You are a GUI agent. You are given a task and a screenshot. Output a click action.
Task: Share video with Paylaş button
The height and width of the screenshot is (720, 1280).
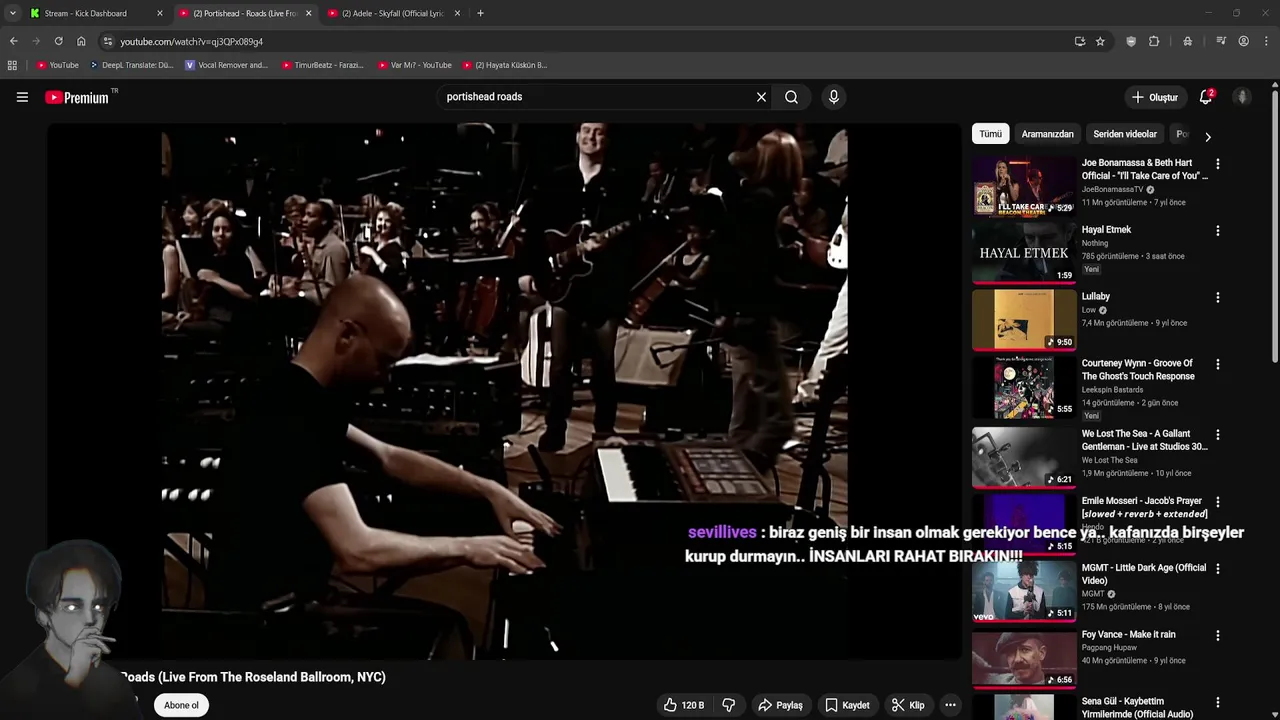(x=780, y=705)
